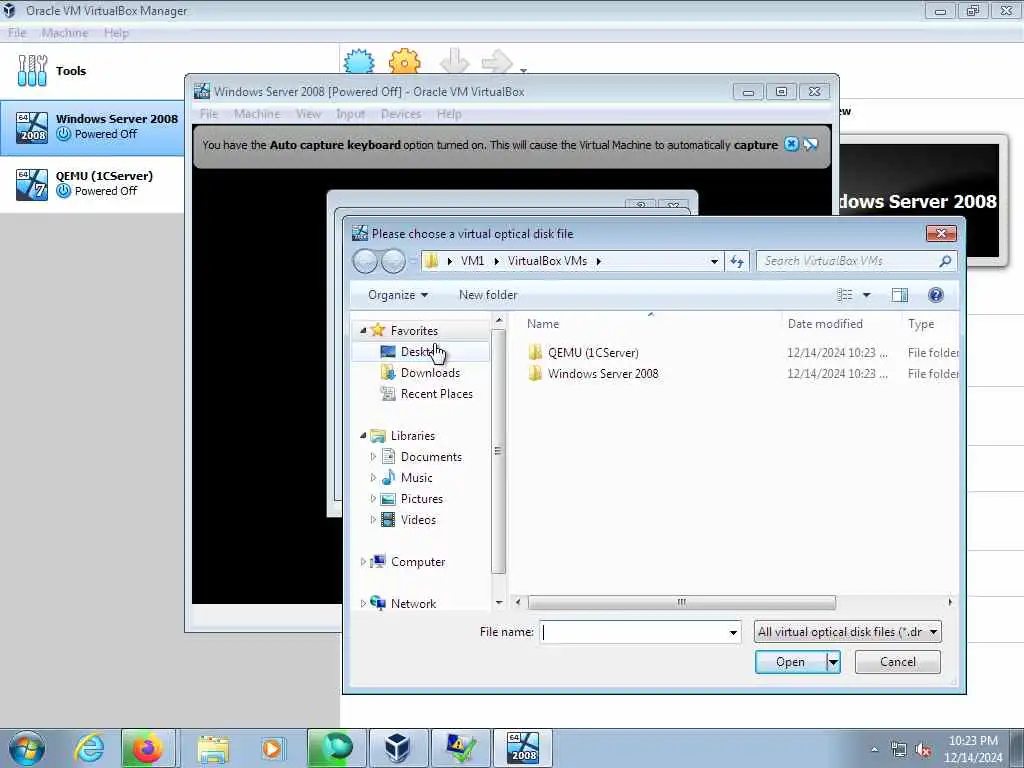This screenshot has height=768, width=1024.
Task: Change view using the view icon
Action: coord(844,295)
